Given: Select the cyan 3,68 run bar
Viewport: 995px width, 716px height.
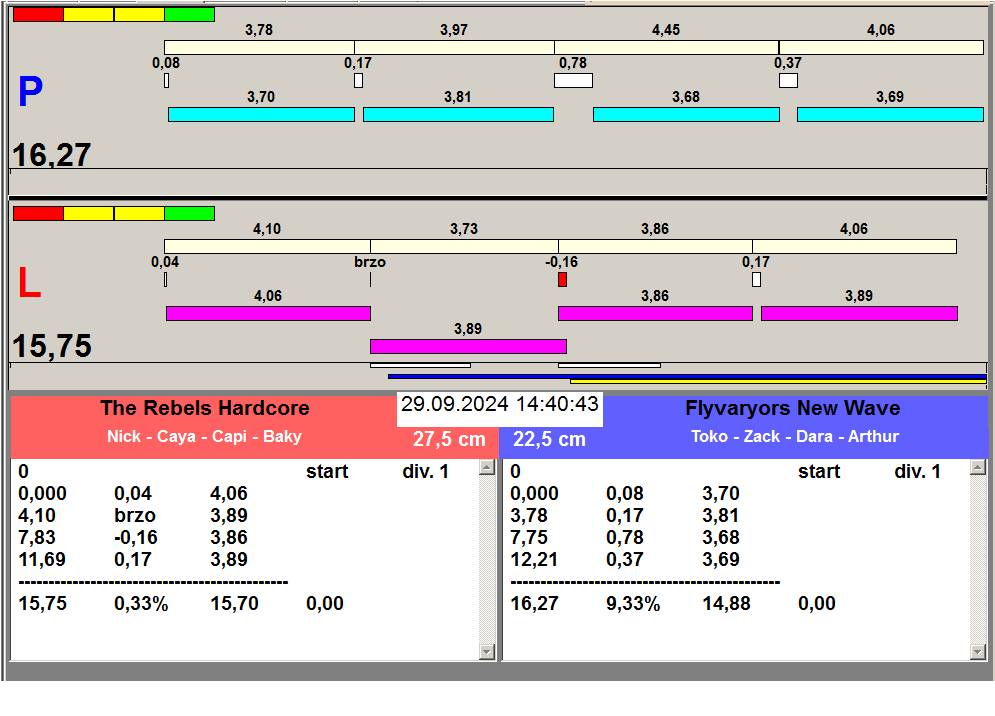Looking at the screenshot, I should click(686, 115).
